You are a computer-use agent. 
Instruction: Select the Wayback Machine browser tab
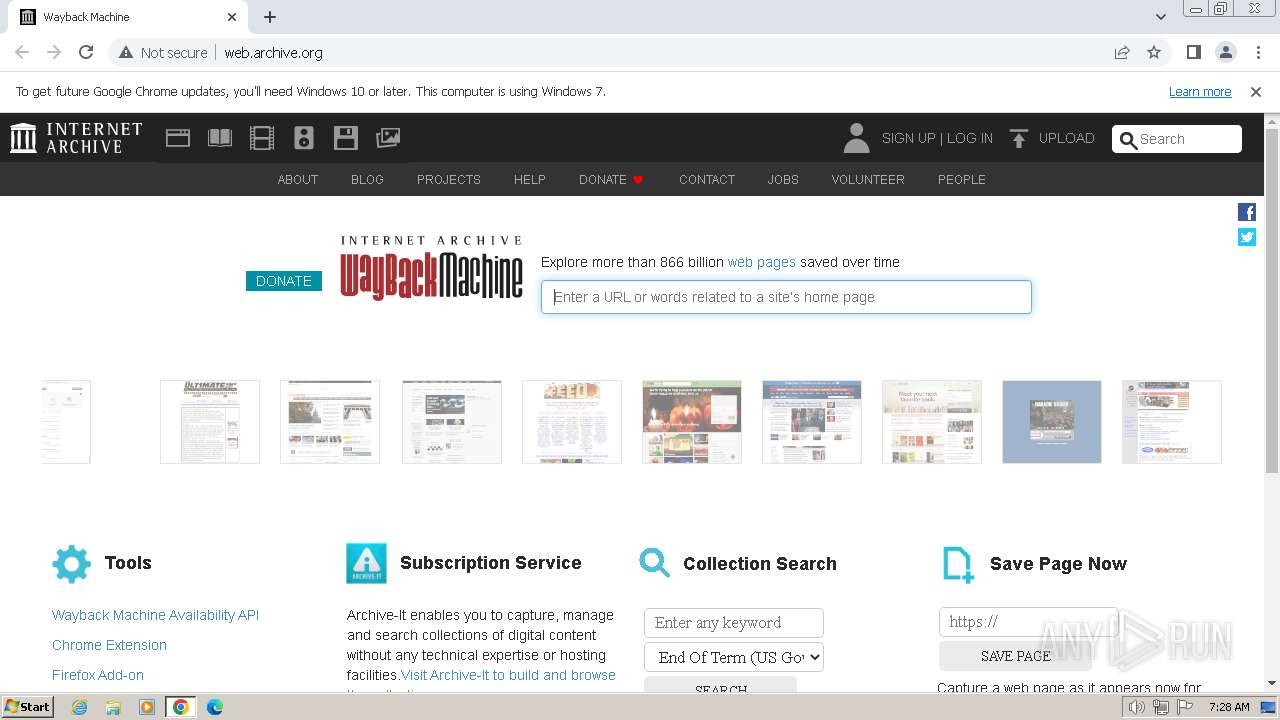(x=127, y=17)
